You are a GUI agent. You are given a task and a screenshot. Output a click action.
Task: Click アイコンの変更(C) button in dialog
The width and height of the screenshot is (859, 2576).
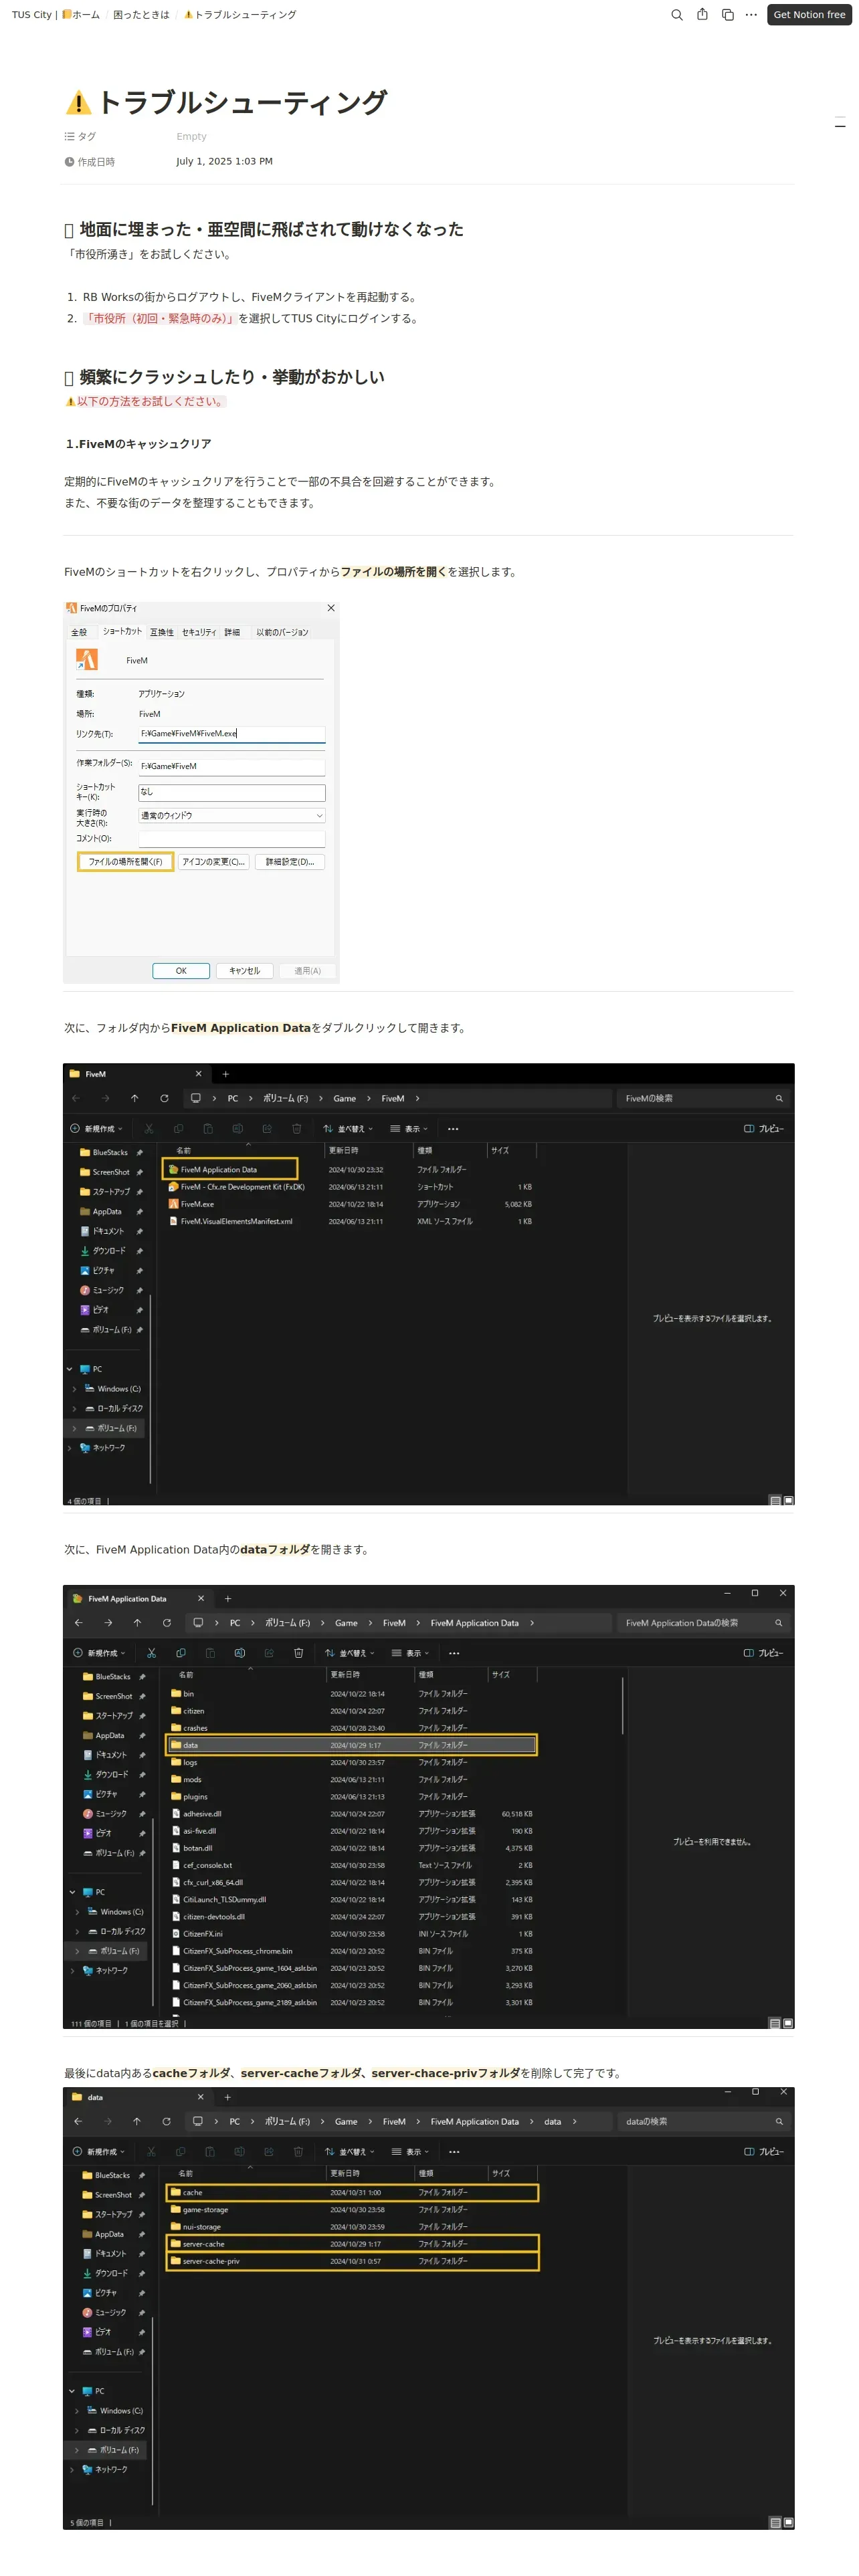coord(213,861)
